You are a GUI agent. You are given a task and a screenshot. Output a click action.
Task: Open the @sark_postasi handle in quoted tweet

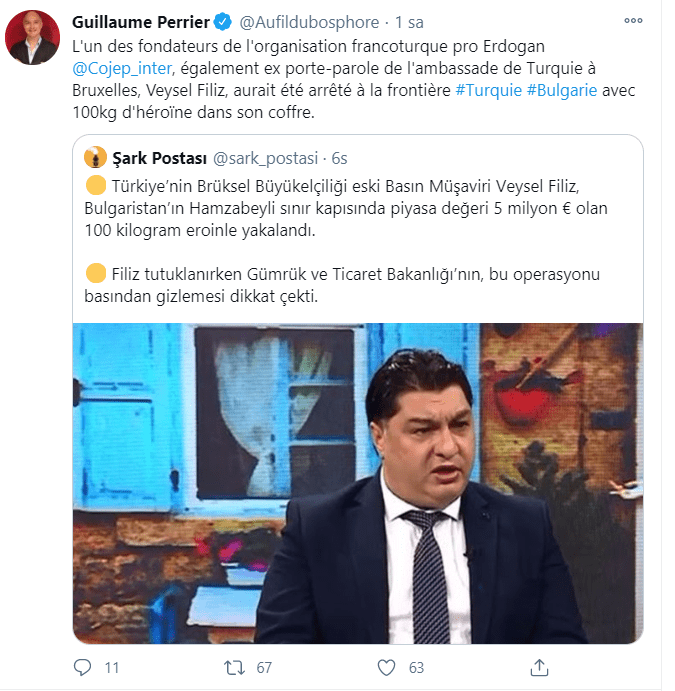click(265, 158)
